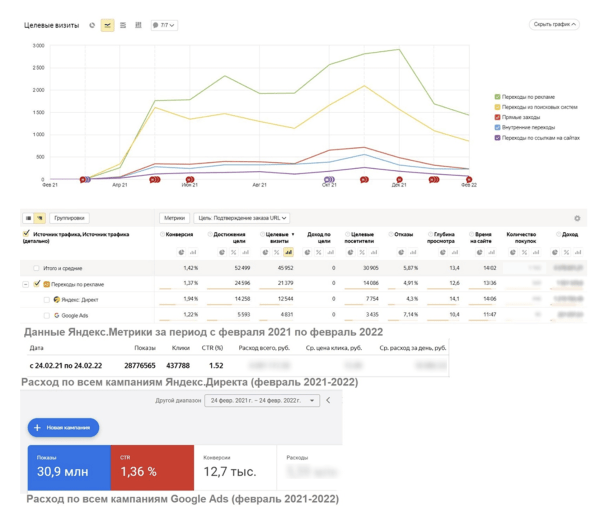Click sort arrow on Целевые визиты header

tap(293, 234)
